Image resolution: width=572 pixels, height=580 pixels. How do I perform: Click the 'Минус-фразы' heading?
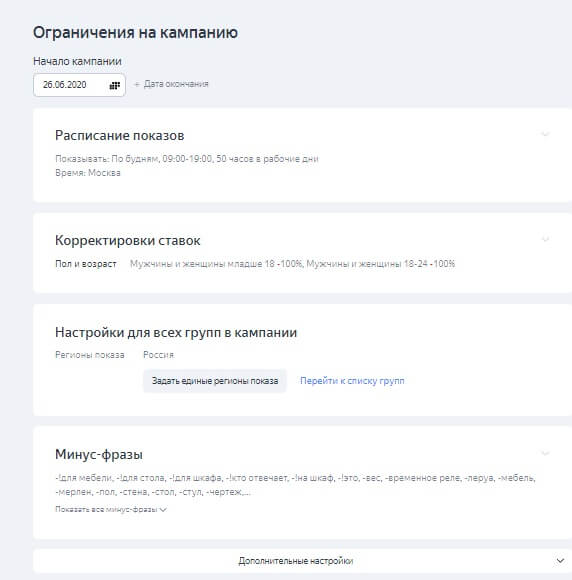(x=99, y=454)
